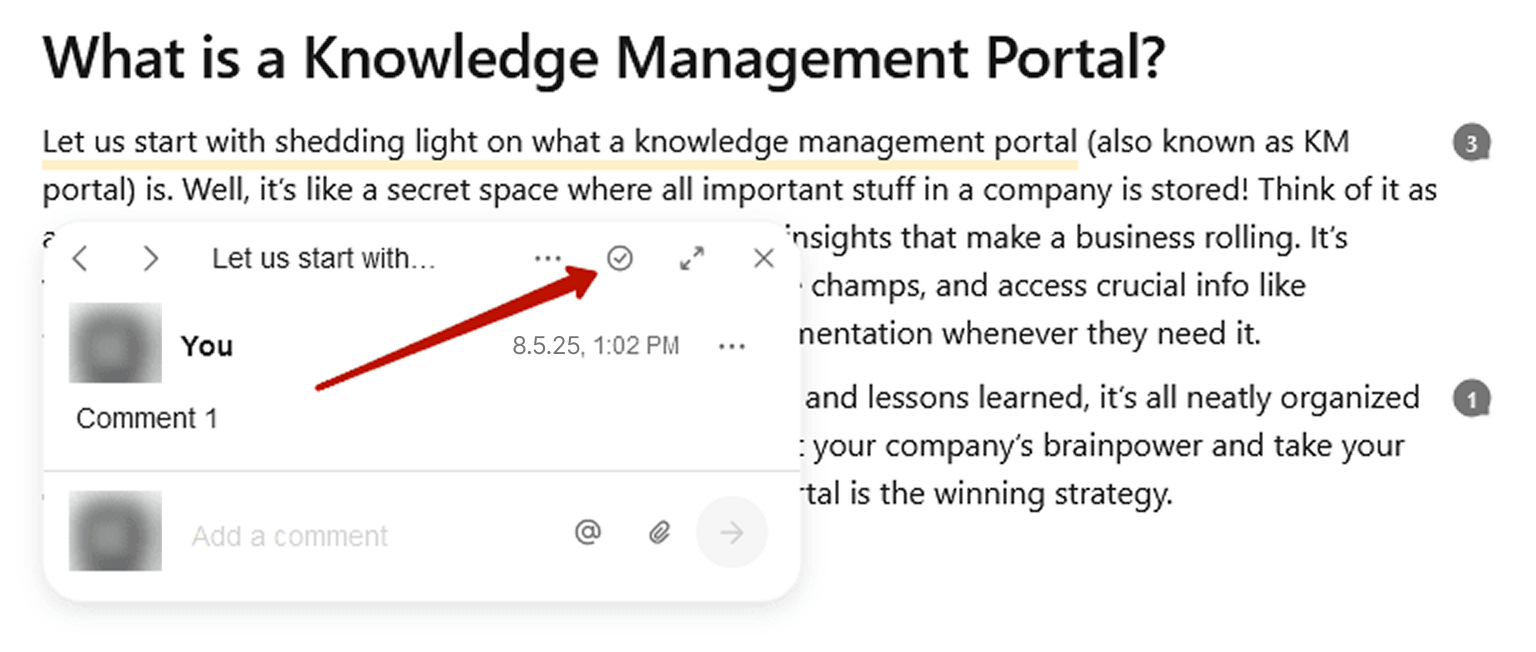Open the comment badge showing 1
1536x652 pixels.
(x=1471, y=400)
